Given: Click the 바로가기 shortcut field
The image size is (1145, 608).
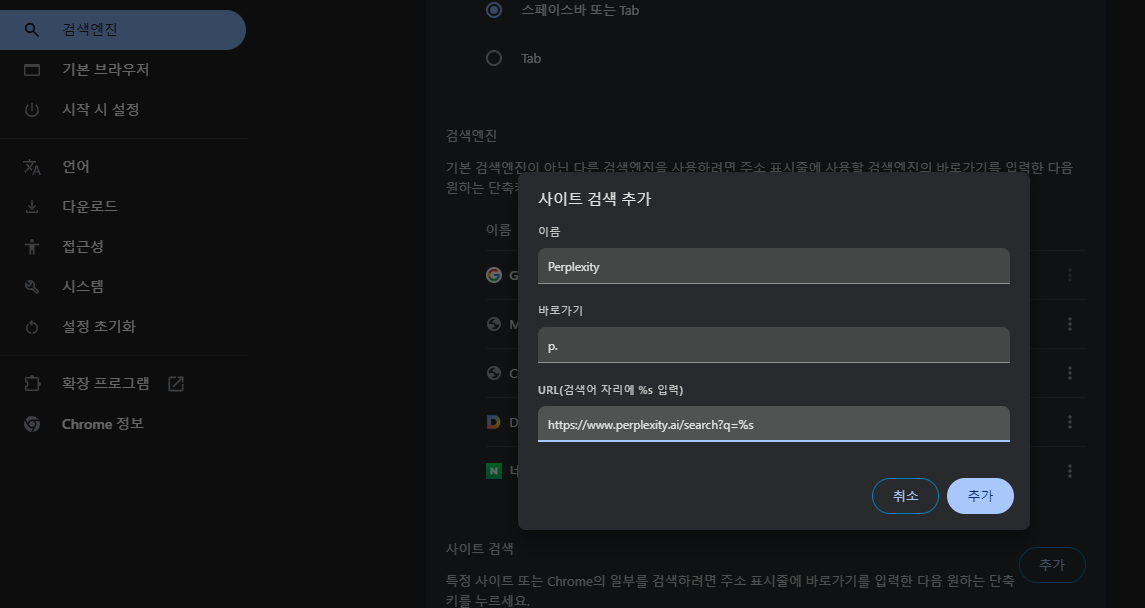Looking at the screenshot, I should click(x=773, y=345).
